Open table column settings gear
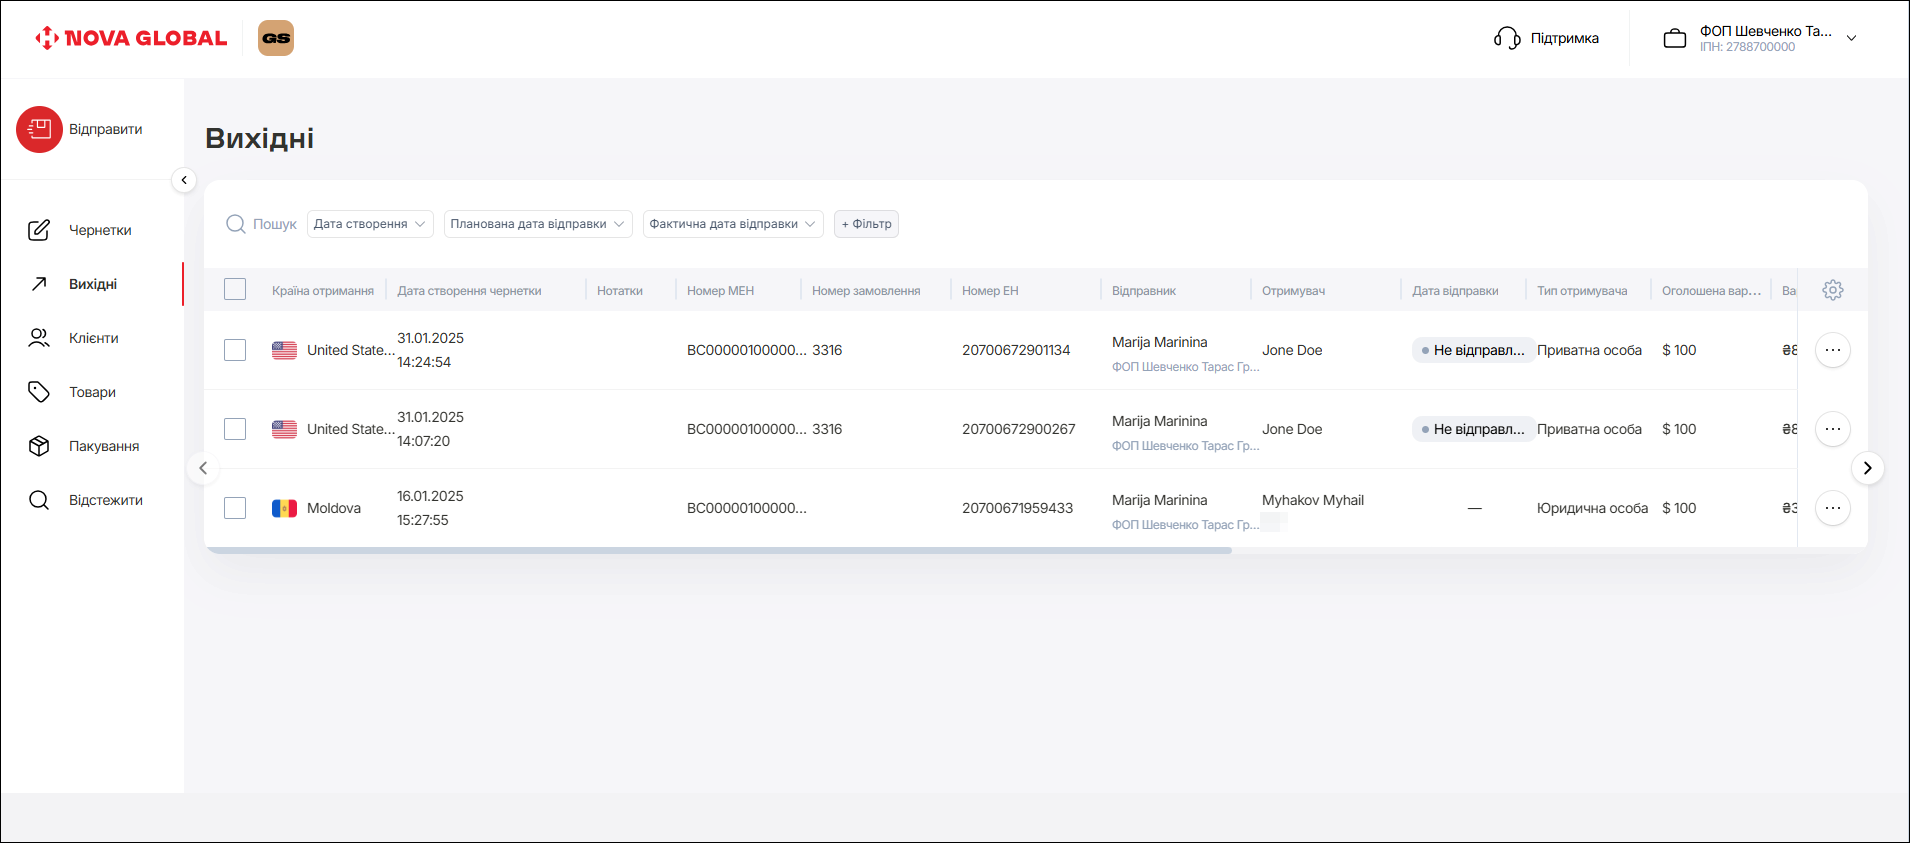The image size is (1910, 843). (x=1832, y=290)
